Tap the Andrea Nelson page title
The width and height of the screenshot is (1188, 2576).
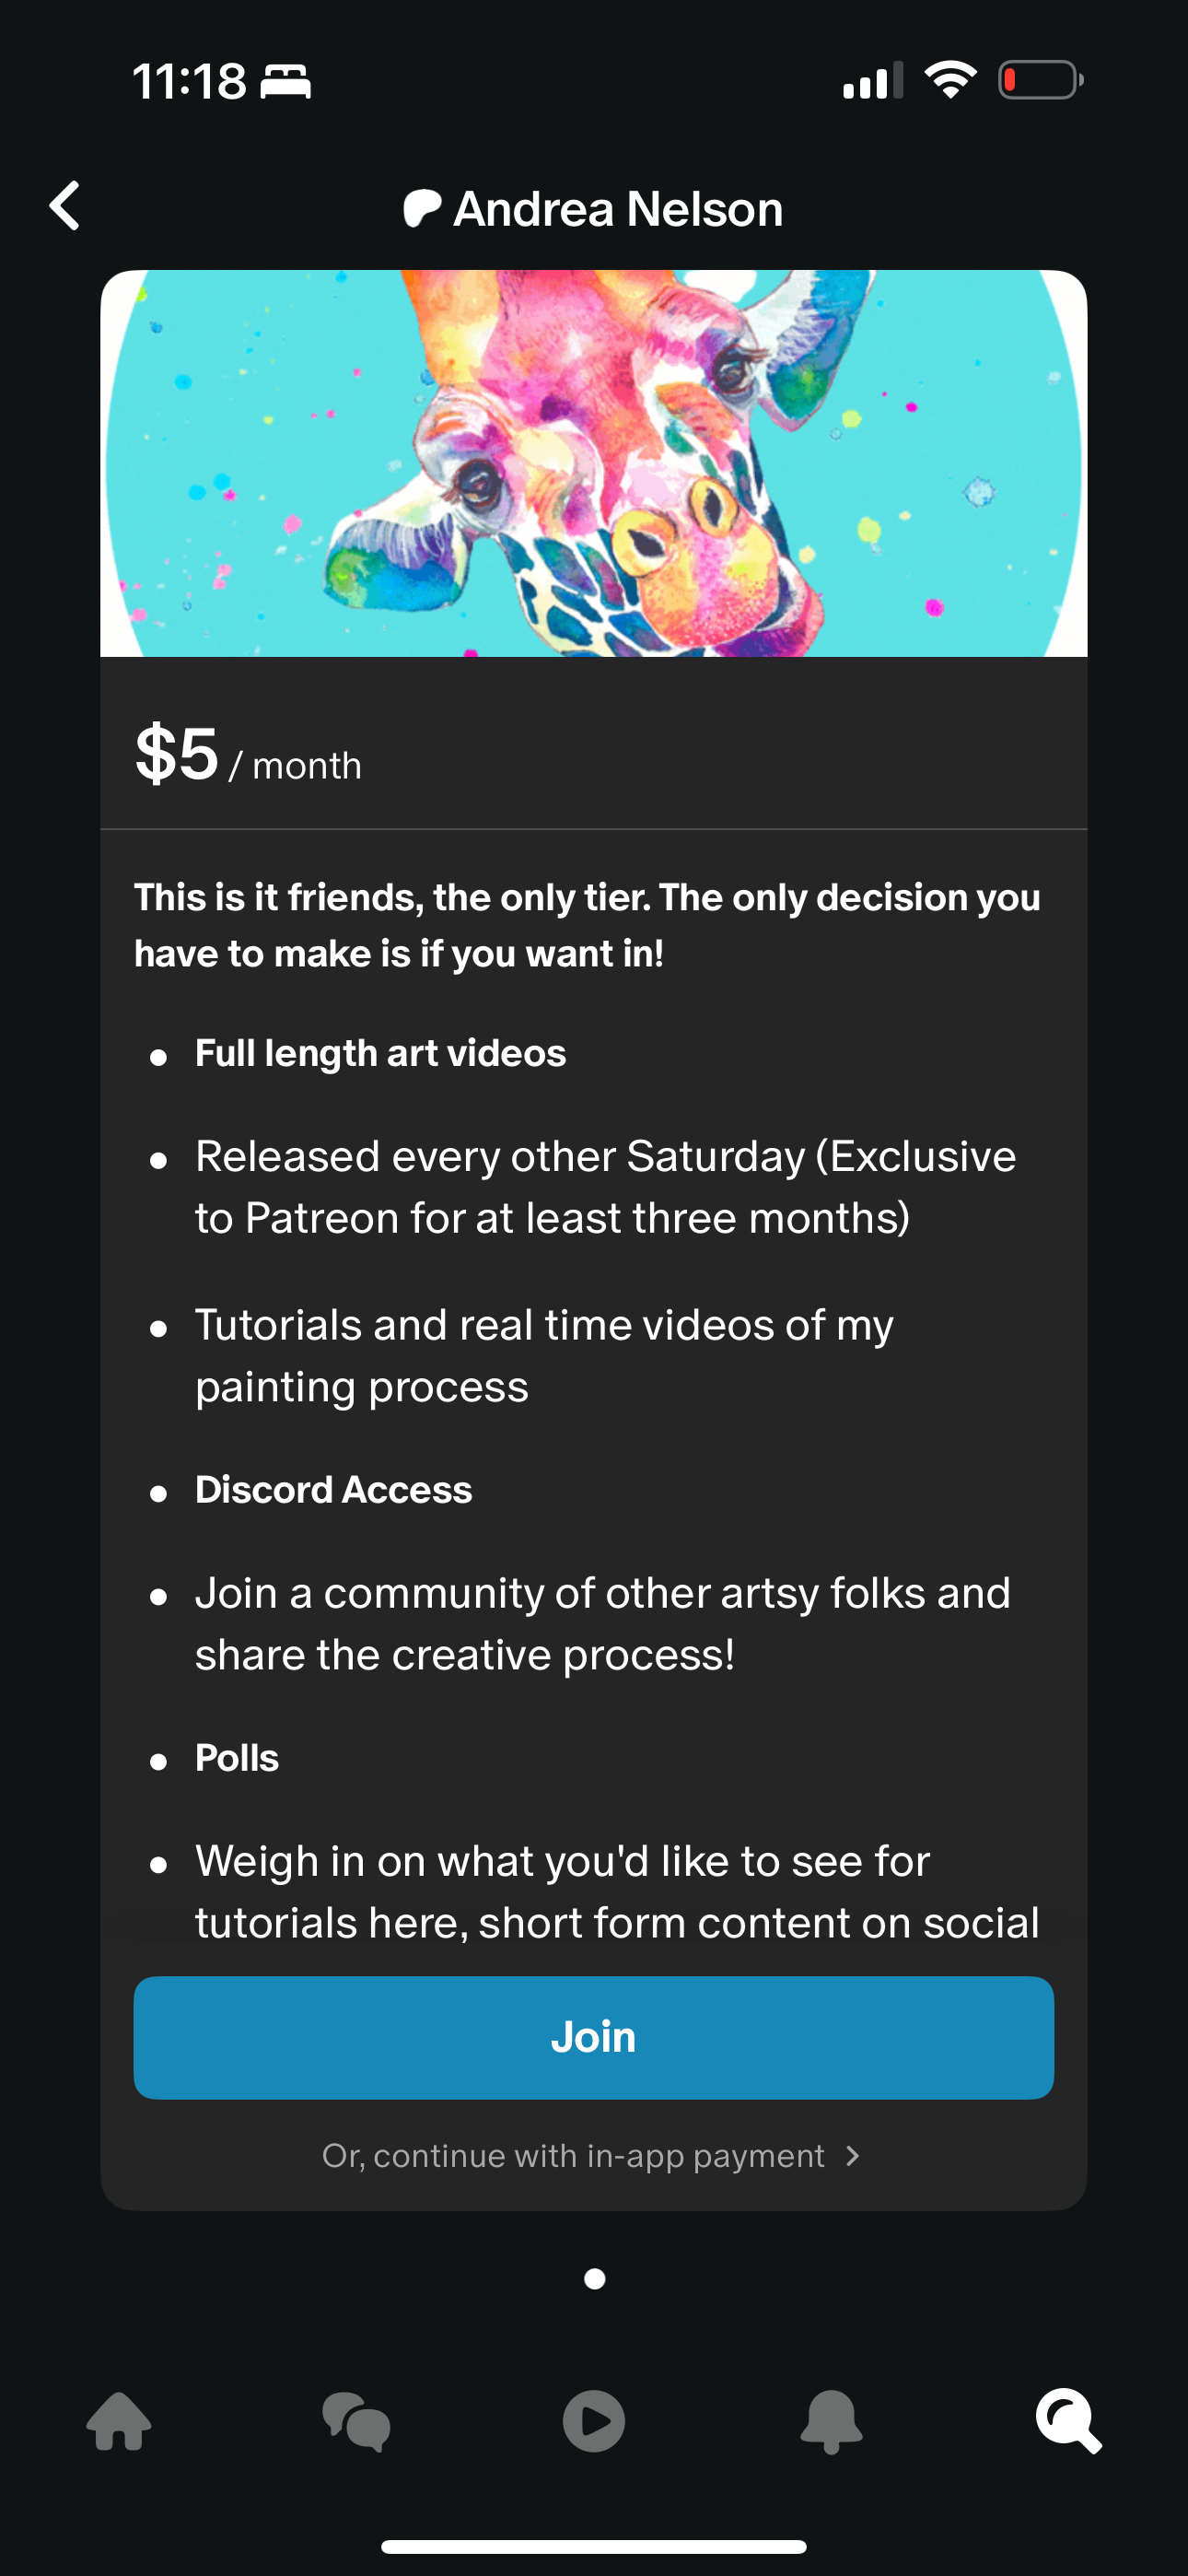click(617, 209)
